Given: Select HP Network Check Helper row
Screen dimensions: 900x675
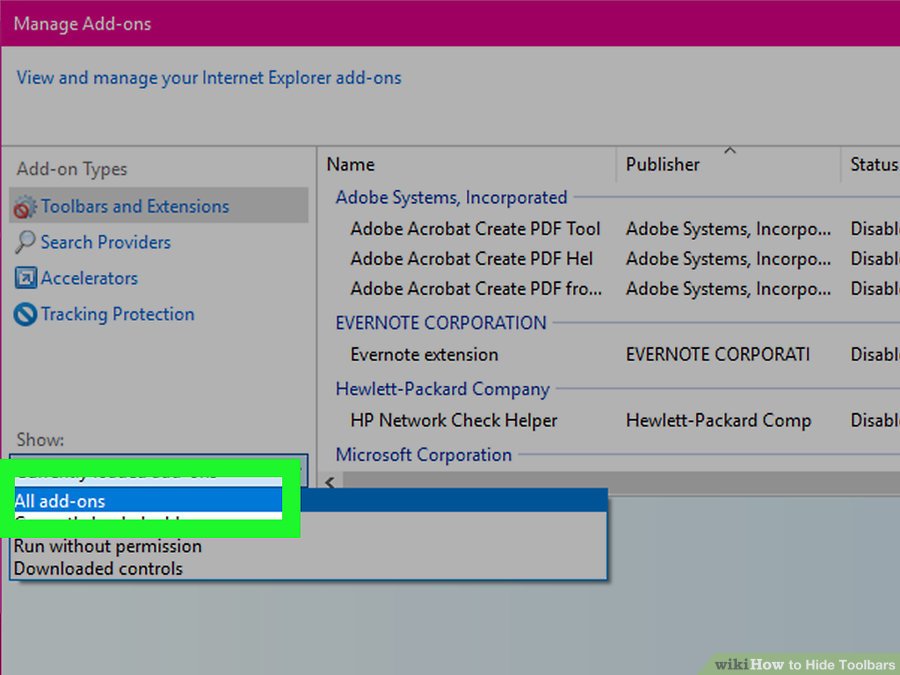Looking at the screenshot, I should pyautogui.click(x=620, y=421).
